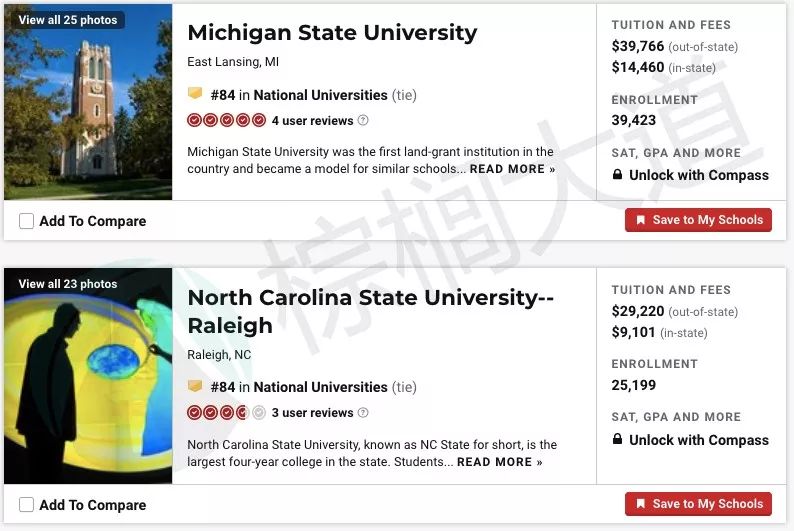
Task: Save Michigan State to My Schools
Action: (698, 220)
